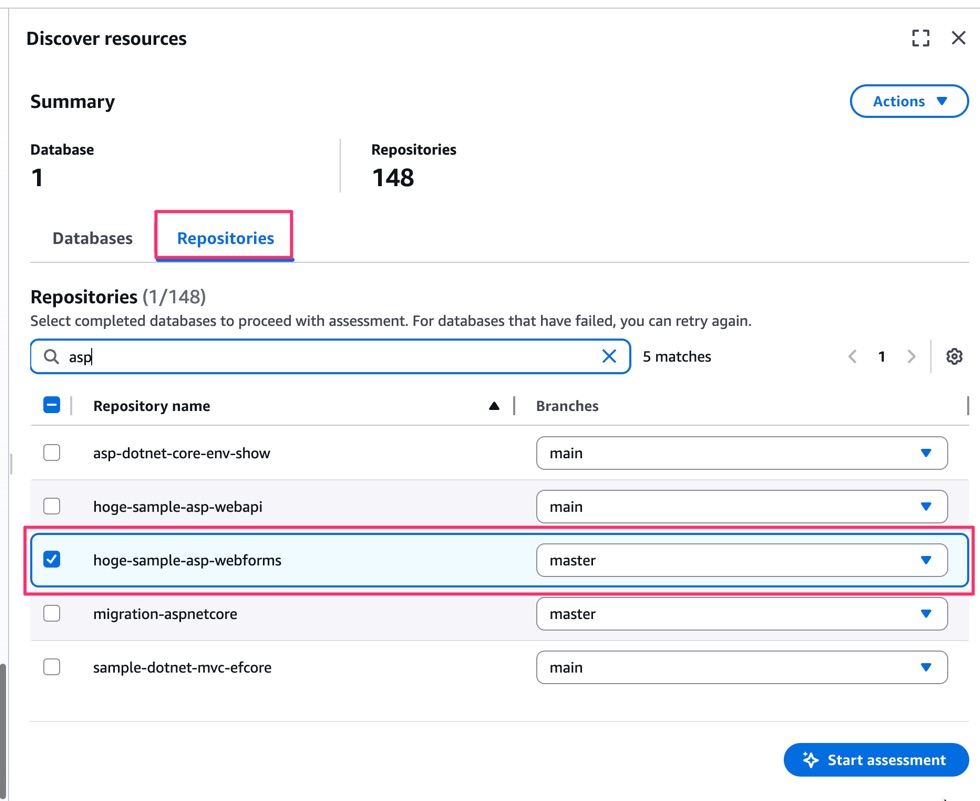Clear the repository search field

(x=609, y=357)
